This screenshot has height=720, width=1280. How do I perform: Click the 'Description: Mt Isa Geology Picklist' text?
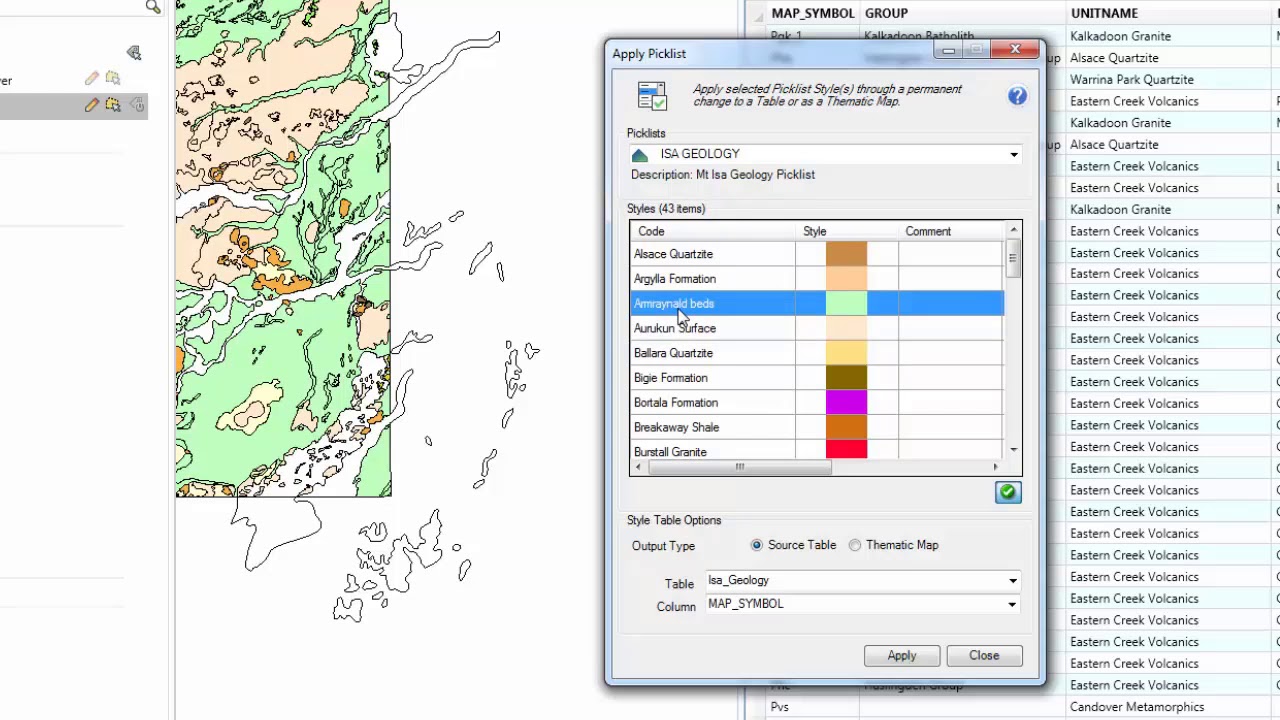point(723,175)
